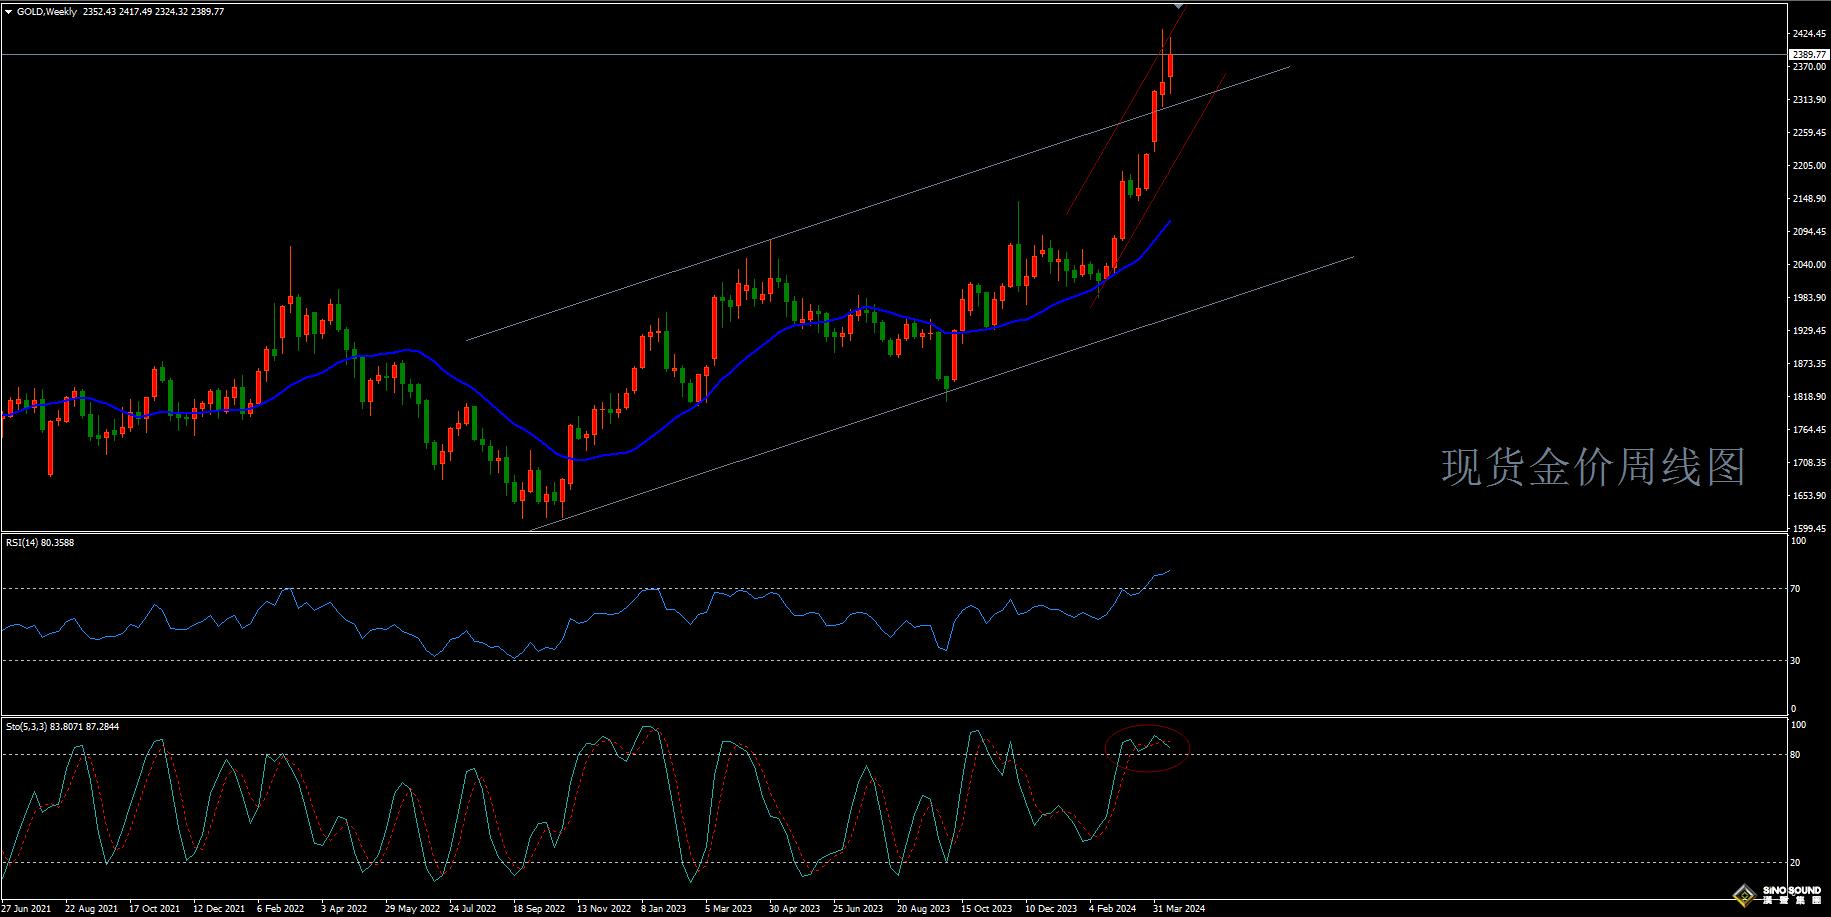Select the blue moving average line end
The height and width of the screenshot is (917, 1831).
(x=1169, y=222)
